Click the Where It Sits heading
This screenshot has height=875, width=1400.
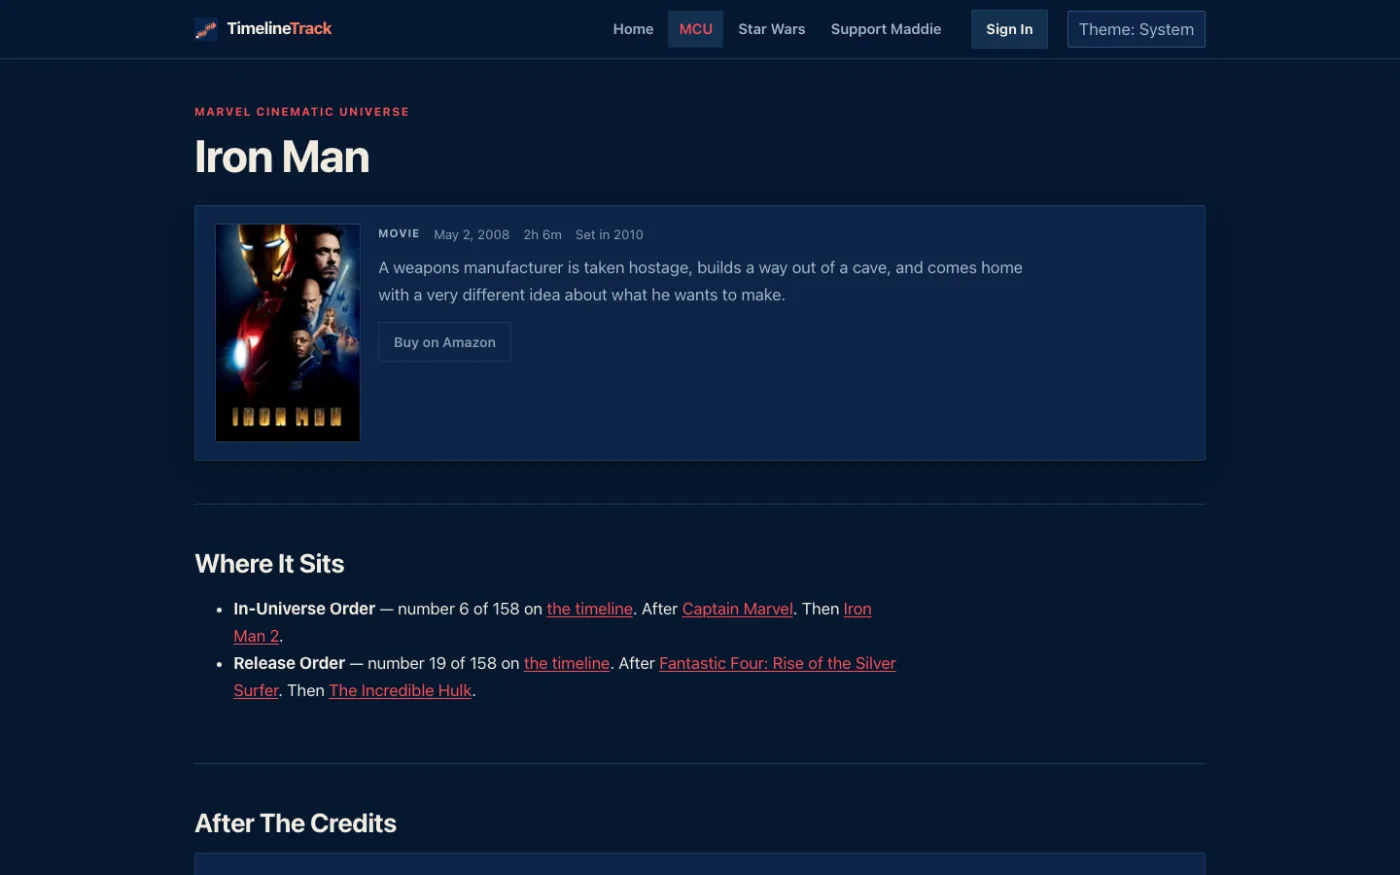click(x=270, y=564)
